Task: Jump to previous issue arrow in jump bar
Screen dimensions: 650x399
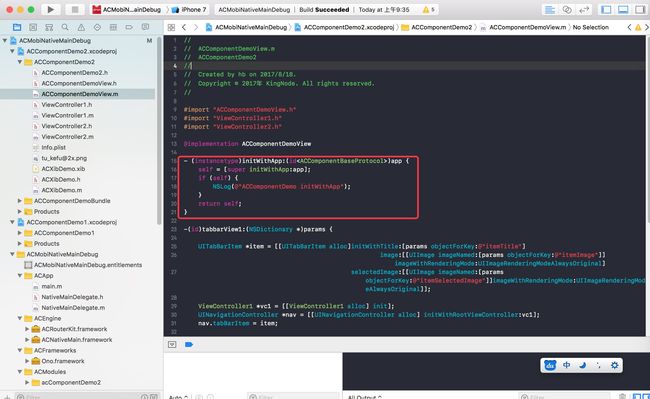Action: [629, 27]
